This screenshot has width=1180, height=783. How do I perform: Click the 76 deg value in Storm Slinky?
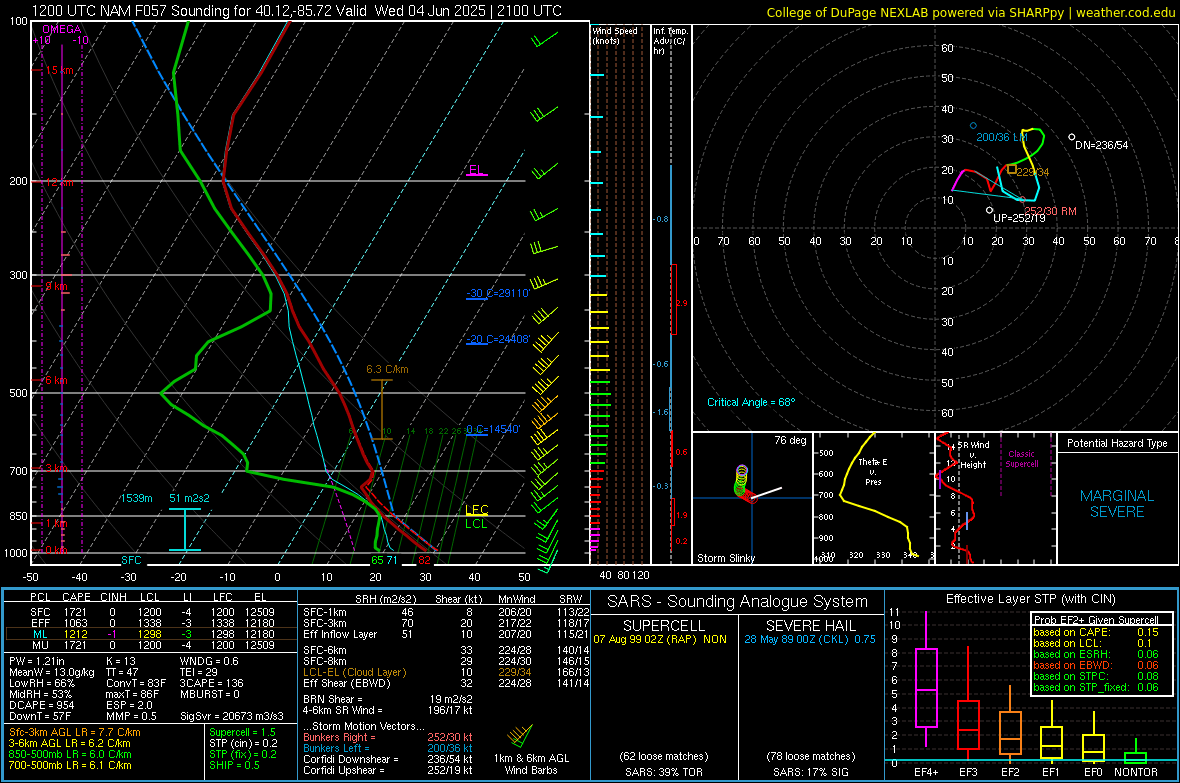[x=790, y=440]
